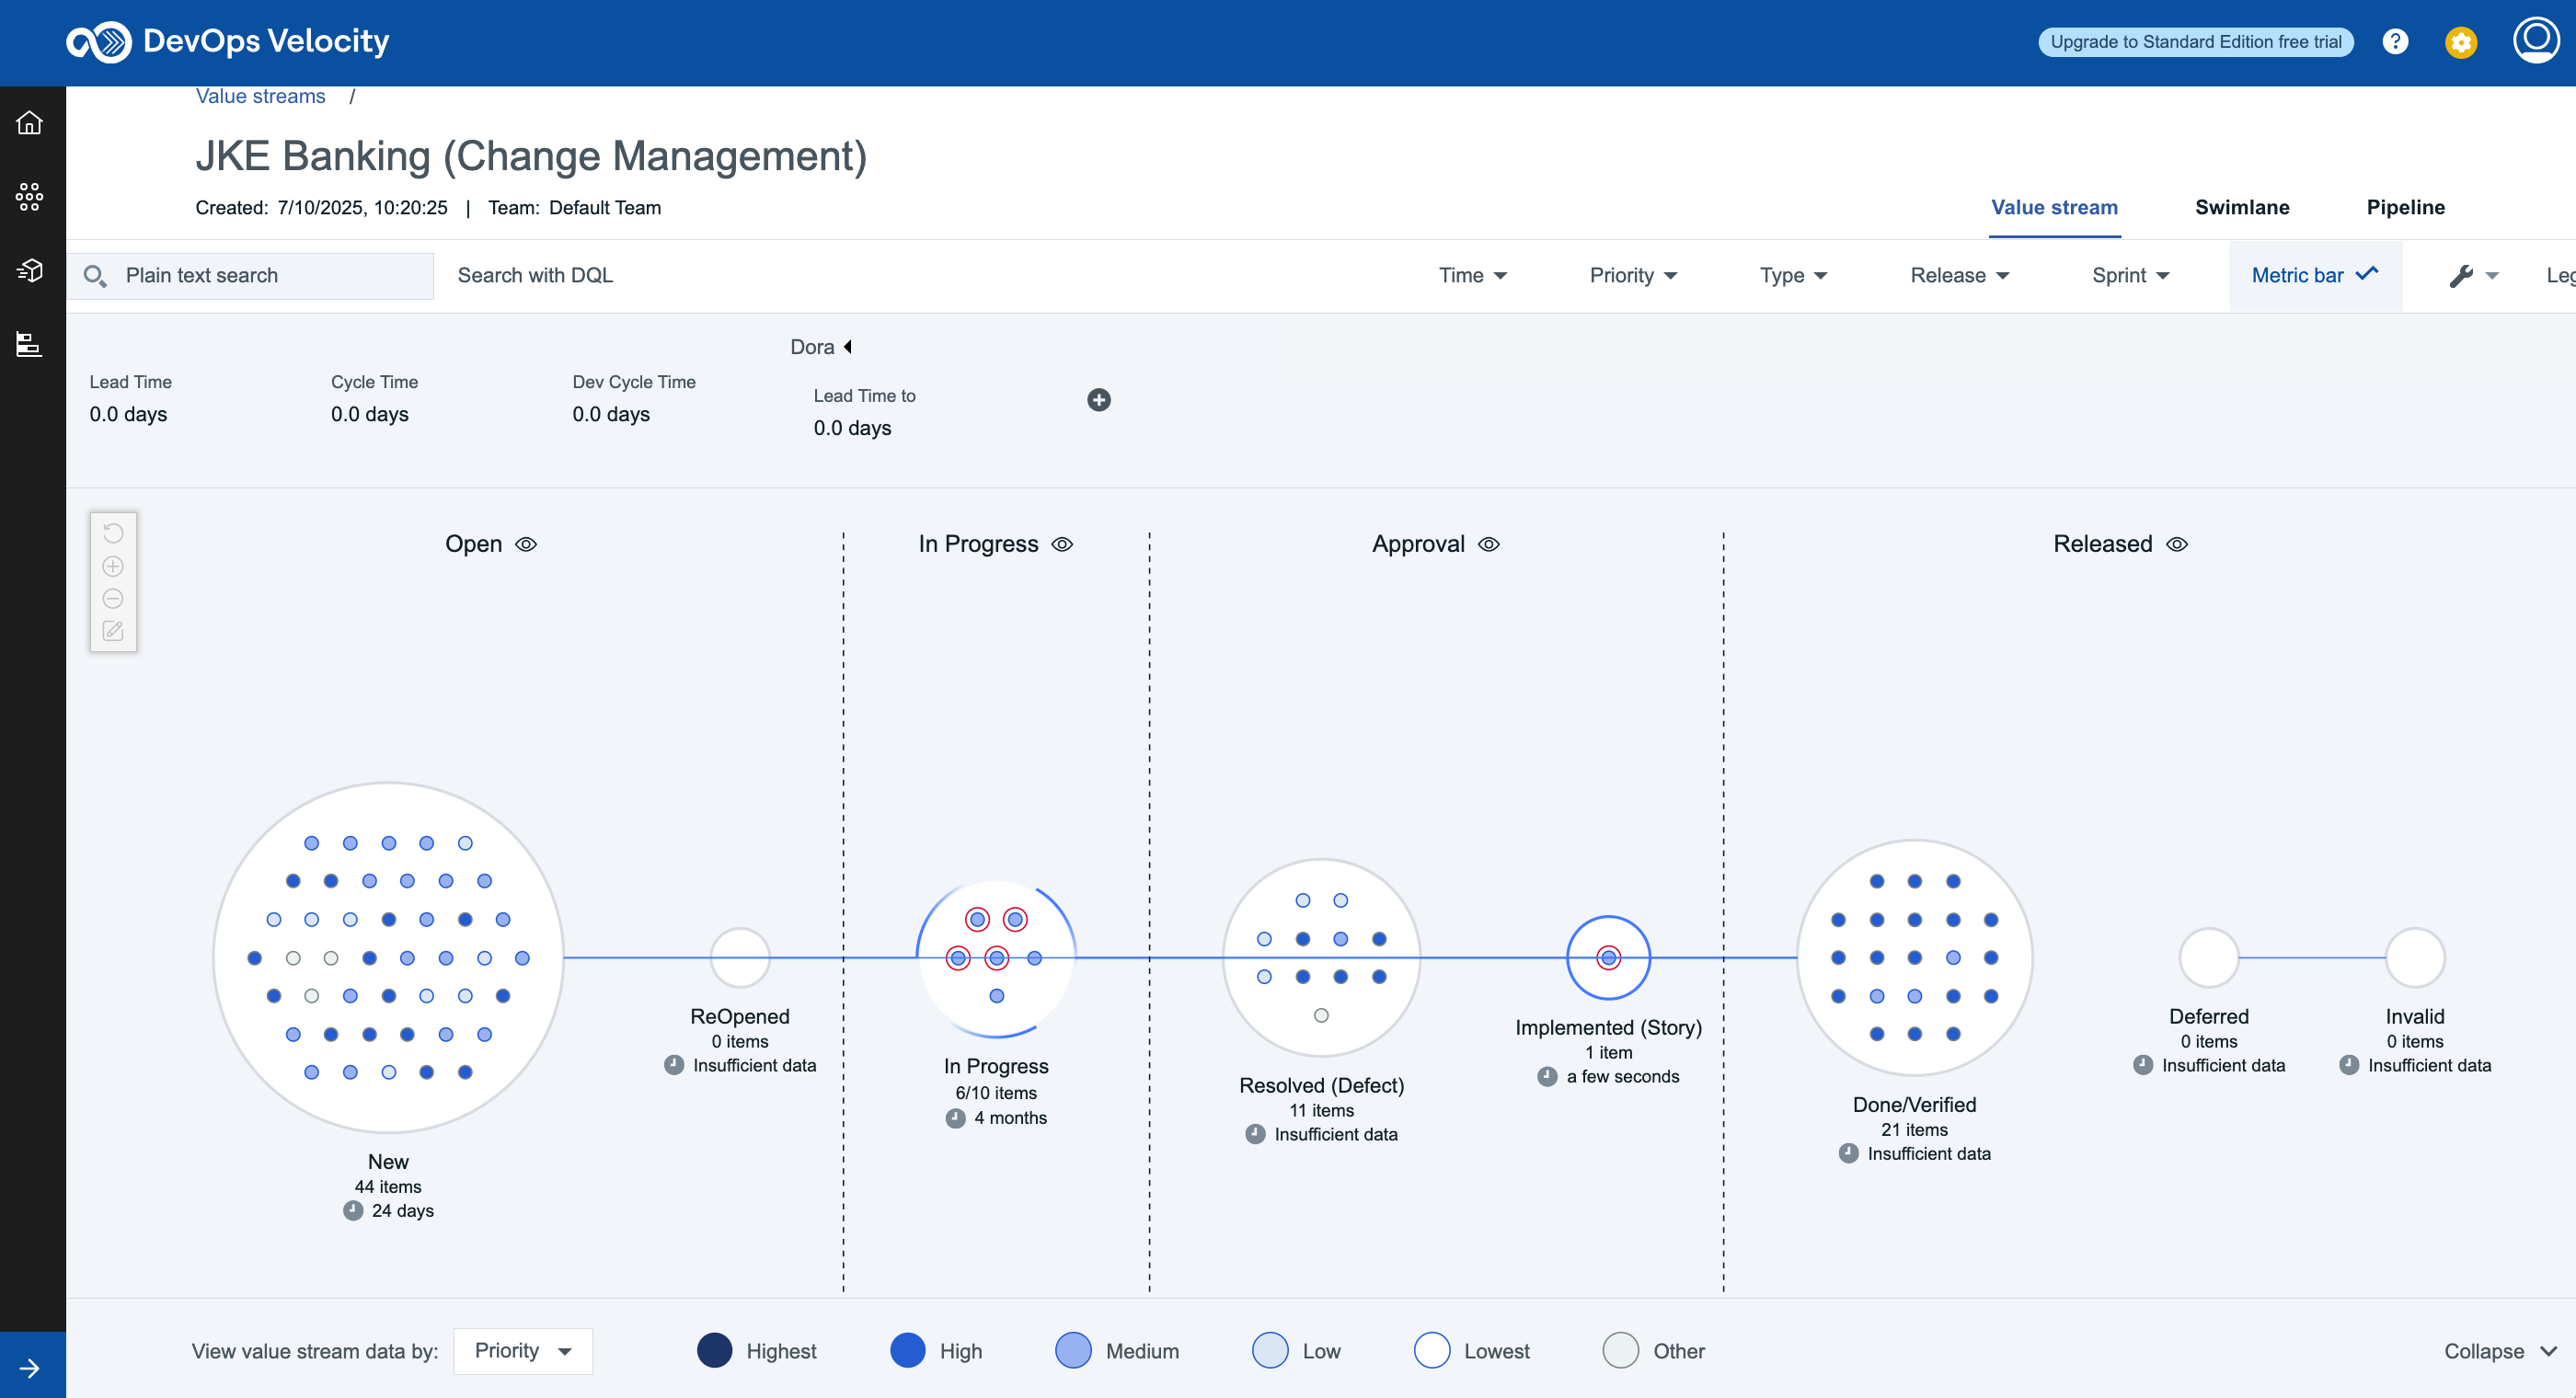The image size is (2576, 1398).
Task: Open the insights chart icon in sidebar
Action: [29, 344]
